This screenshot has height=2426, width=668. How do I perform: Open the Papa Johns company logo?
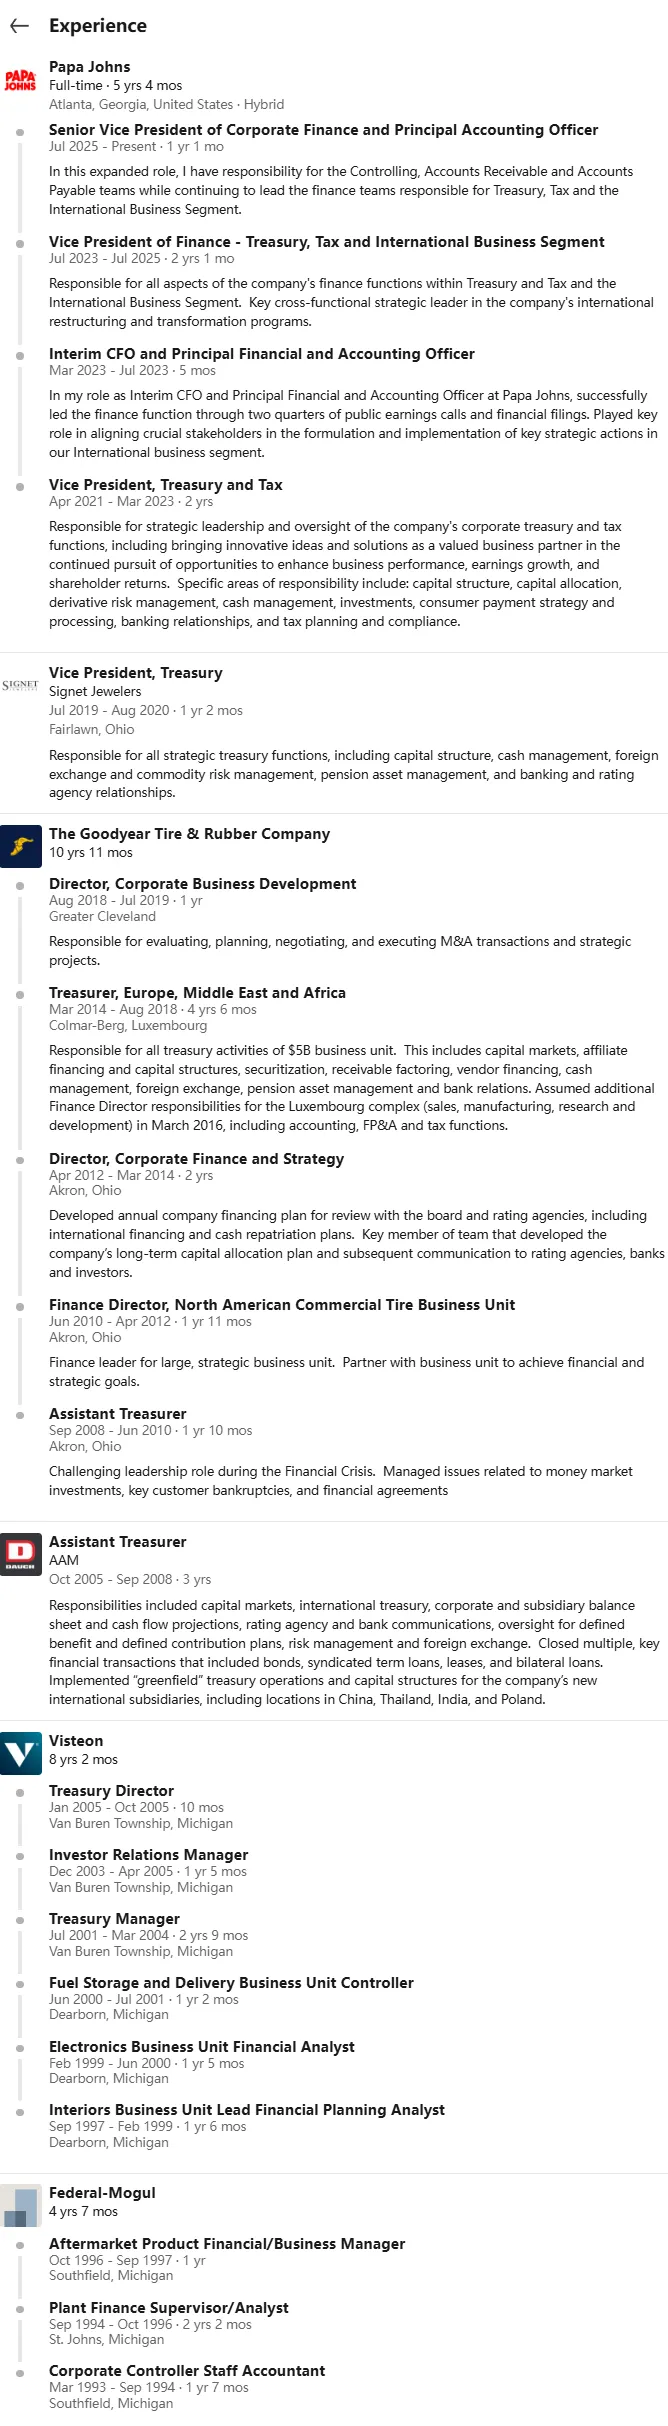(20, 80)
